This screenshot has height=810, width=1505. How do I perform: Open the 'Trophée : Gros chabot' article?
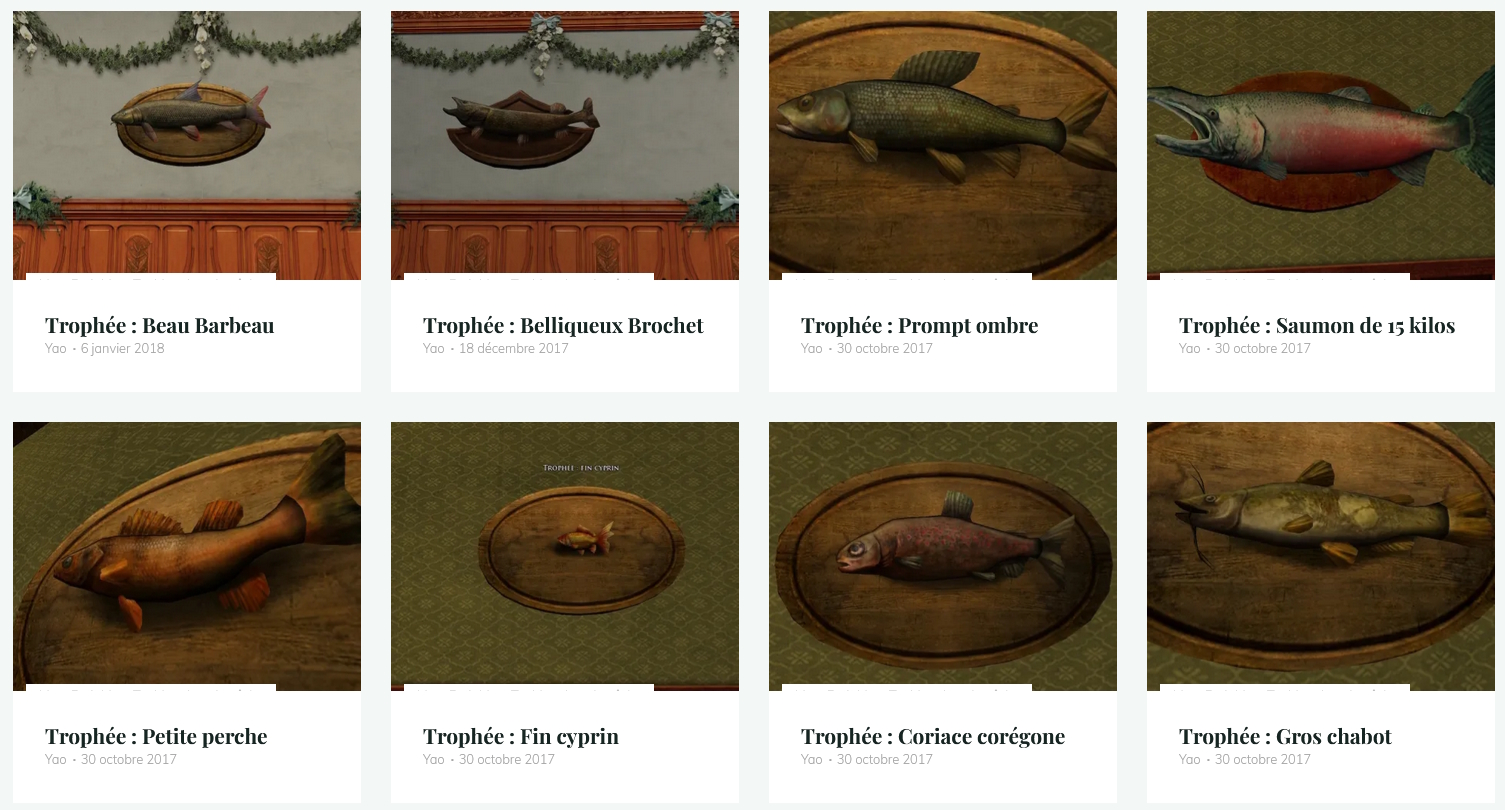click(1285, 737)
